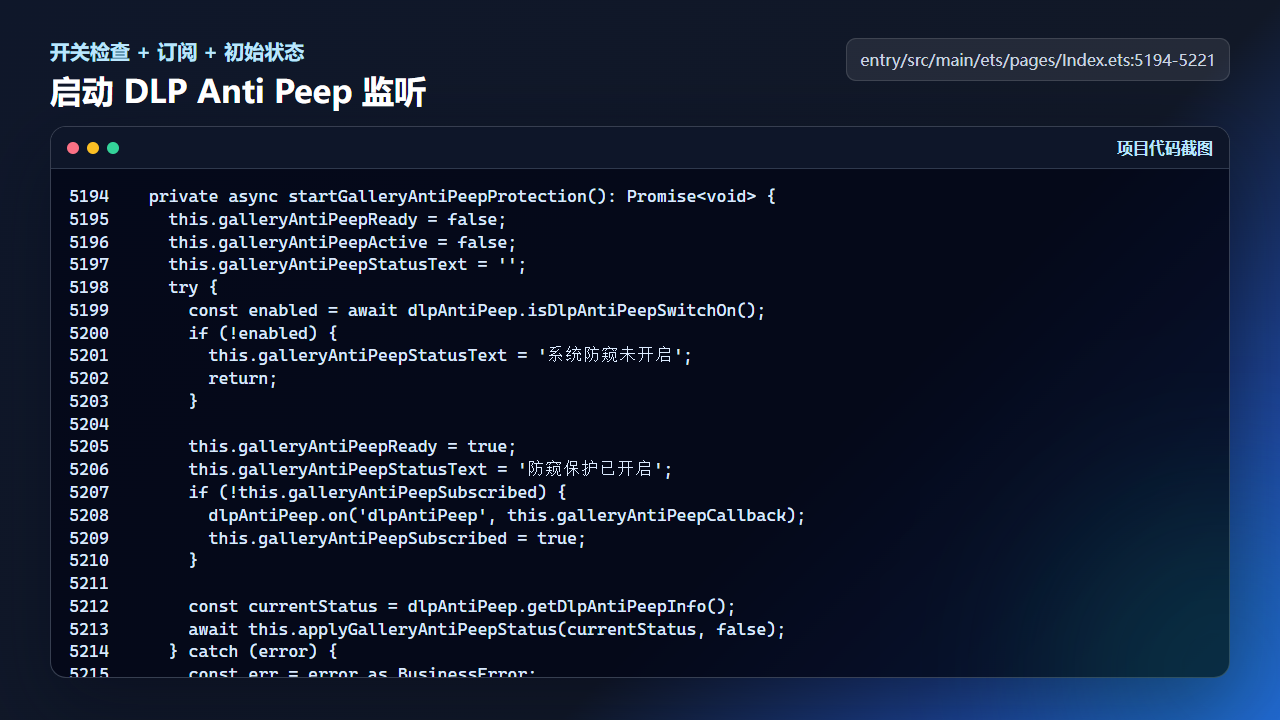1280x720 pixels.
Task: Click the startGalleryAntiPeepProtection method declaration
Action: pos(462,196)
